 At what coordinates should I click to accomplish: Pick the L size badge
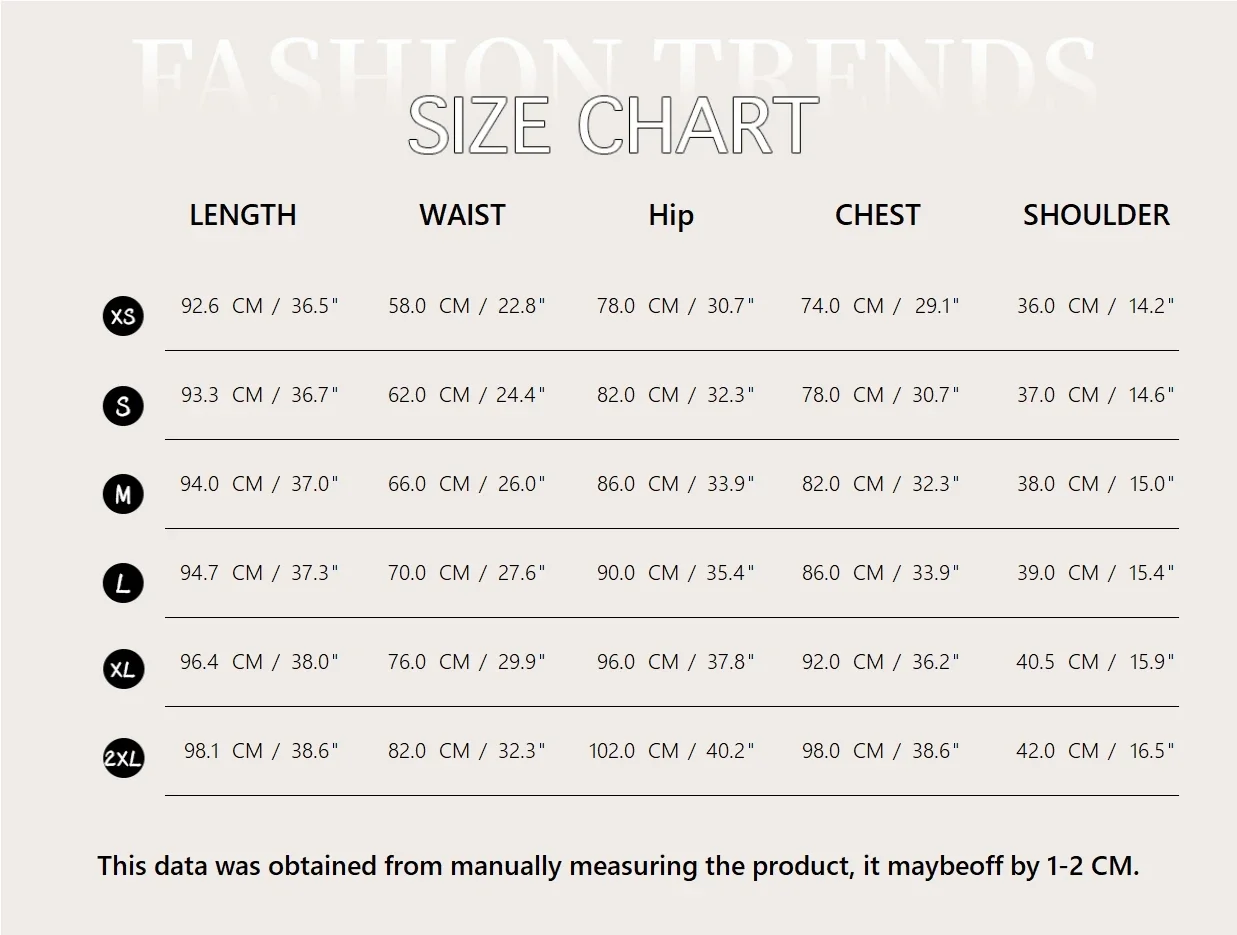click(123, 583)
